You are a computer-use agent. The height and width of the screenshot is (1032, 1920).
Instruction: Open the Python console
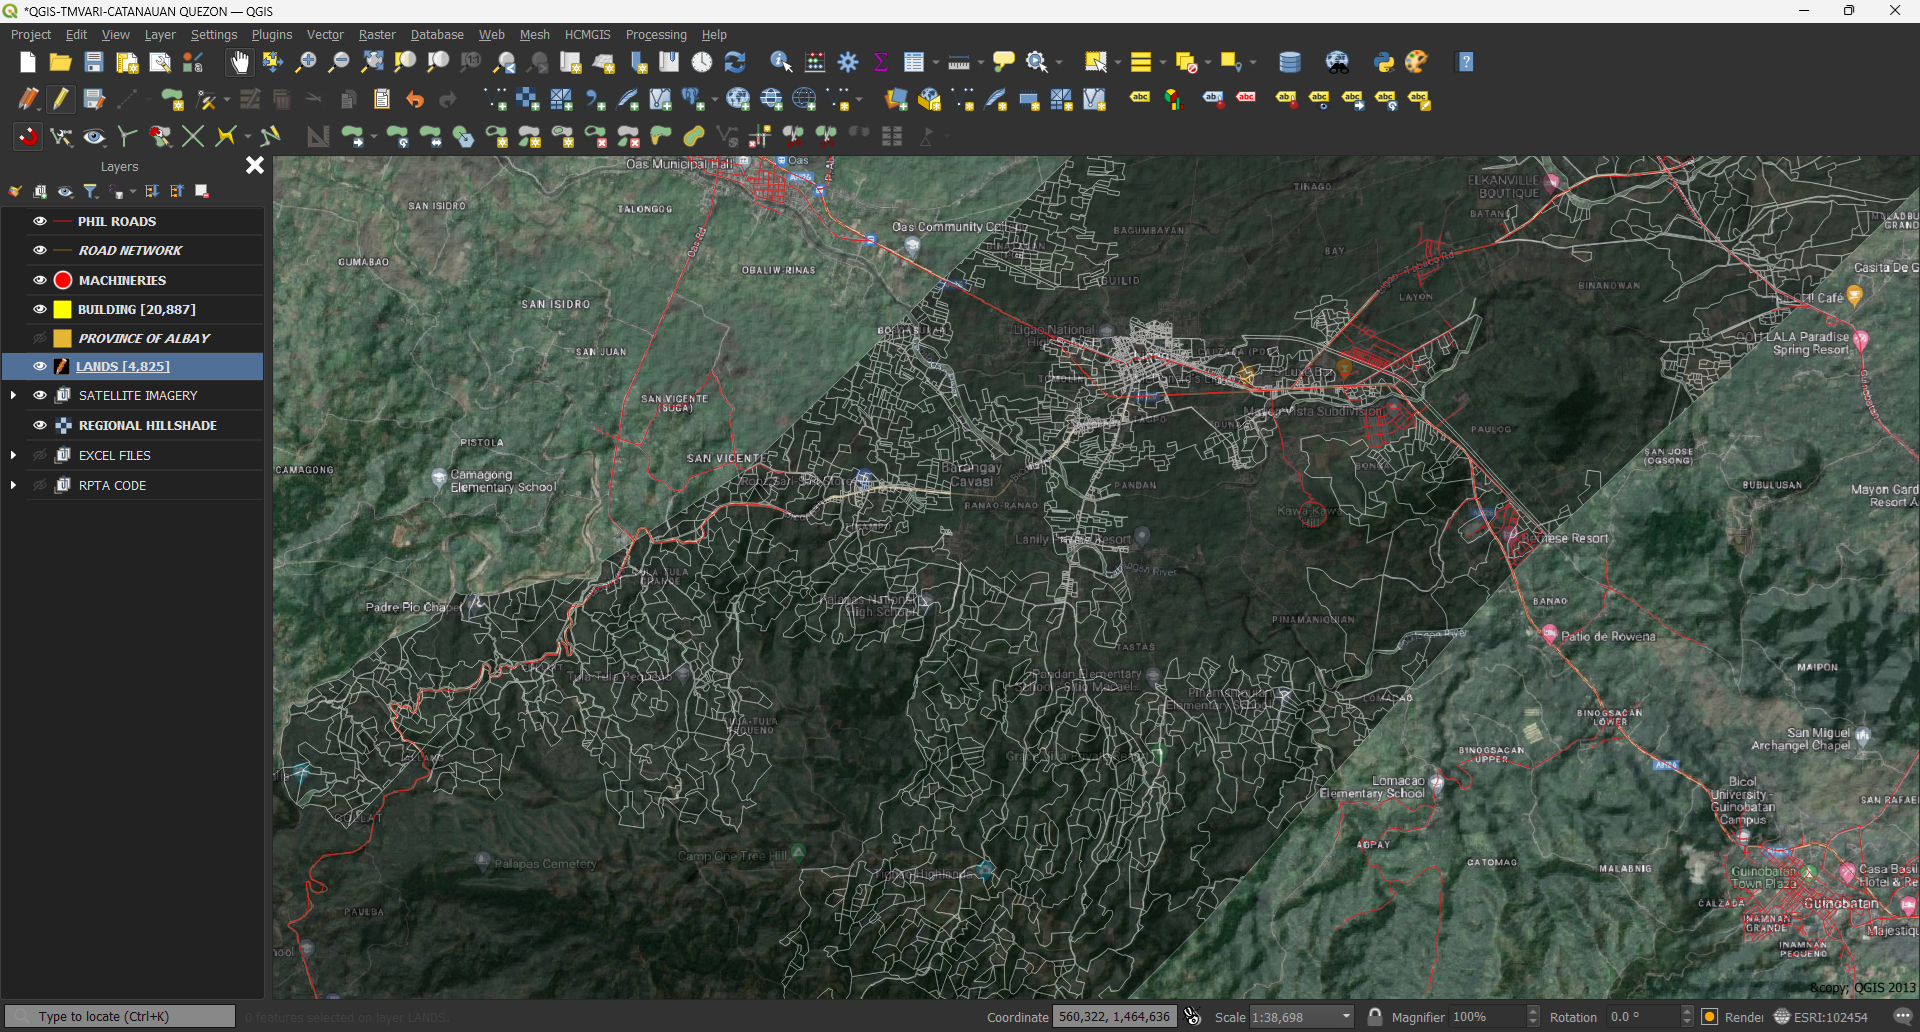(1383, 62)
